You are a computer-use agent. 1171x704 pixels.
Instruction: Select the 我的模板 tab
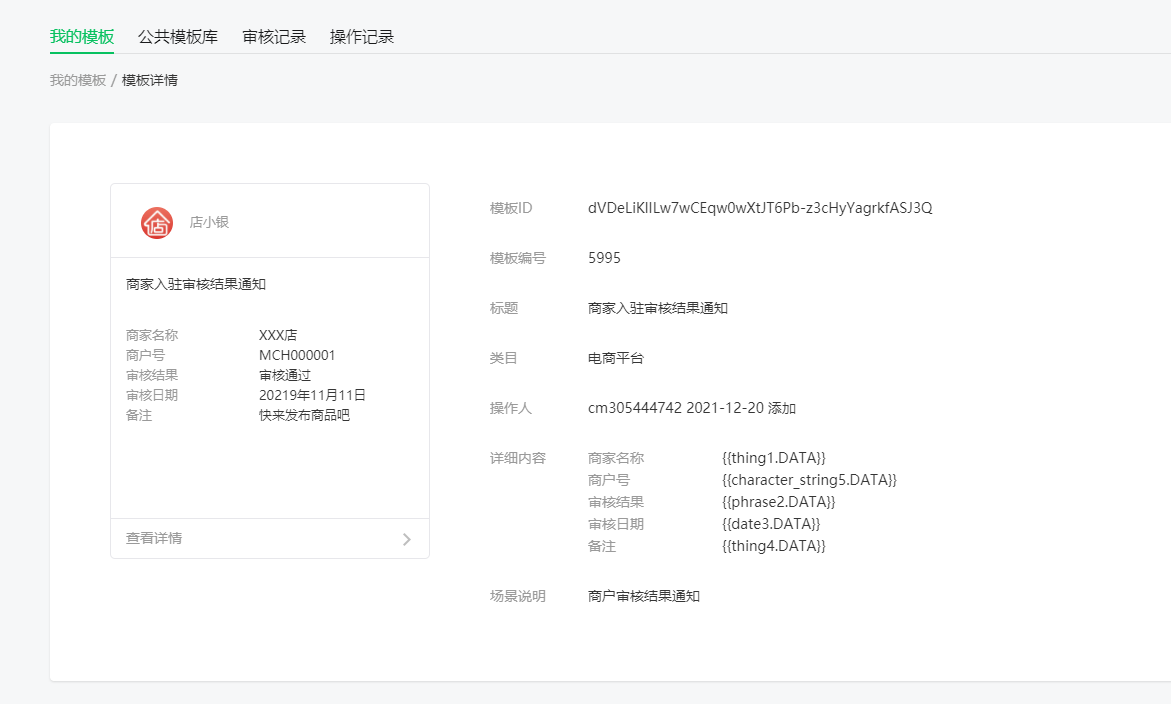pyautogui.click(x=81, y=35)
